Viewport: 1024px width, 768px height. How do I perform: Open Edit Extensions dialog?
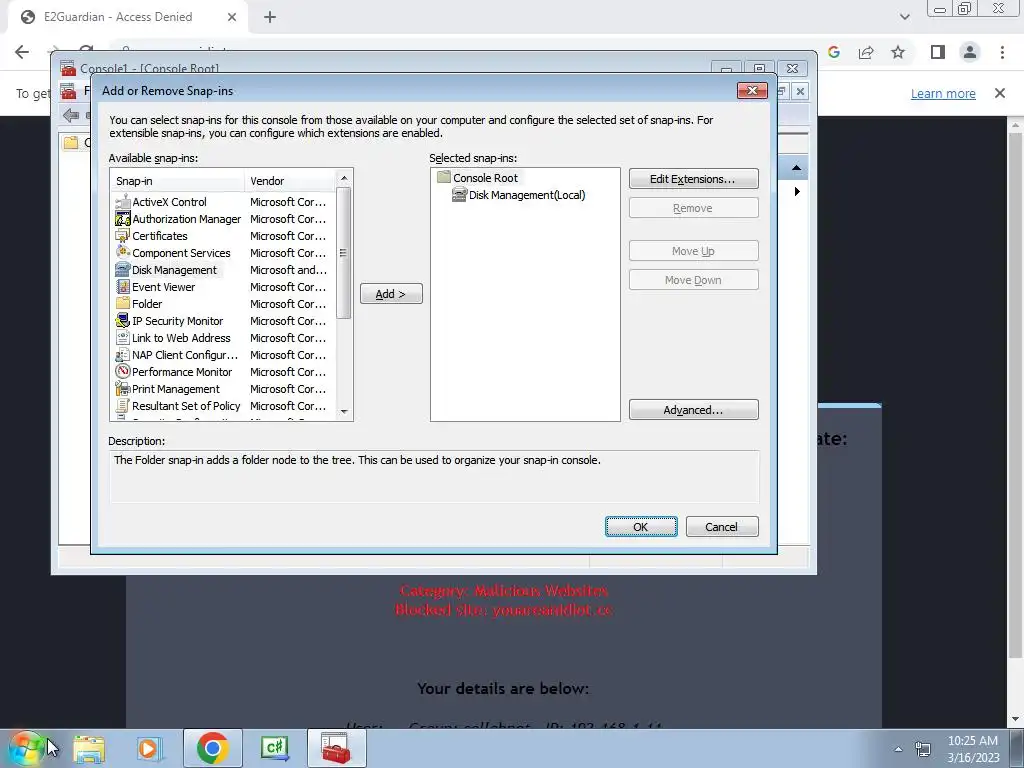pyautogui.click(x=694, y=179)
